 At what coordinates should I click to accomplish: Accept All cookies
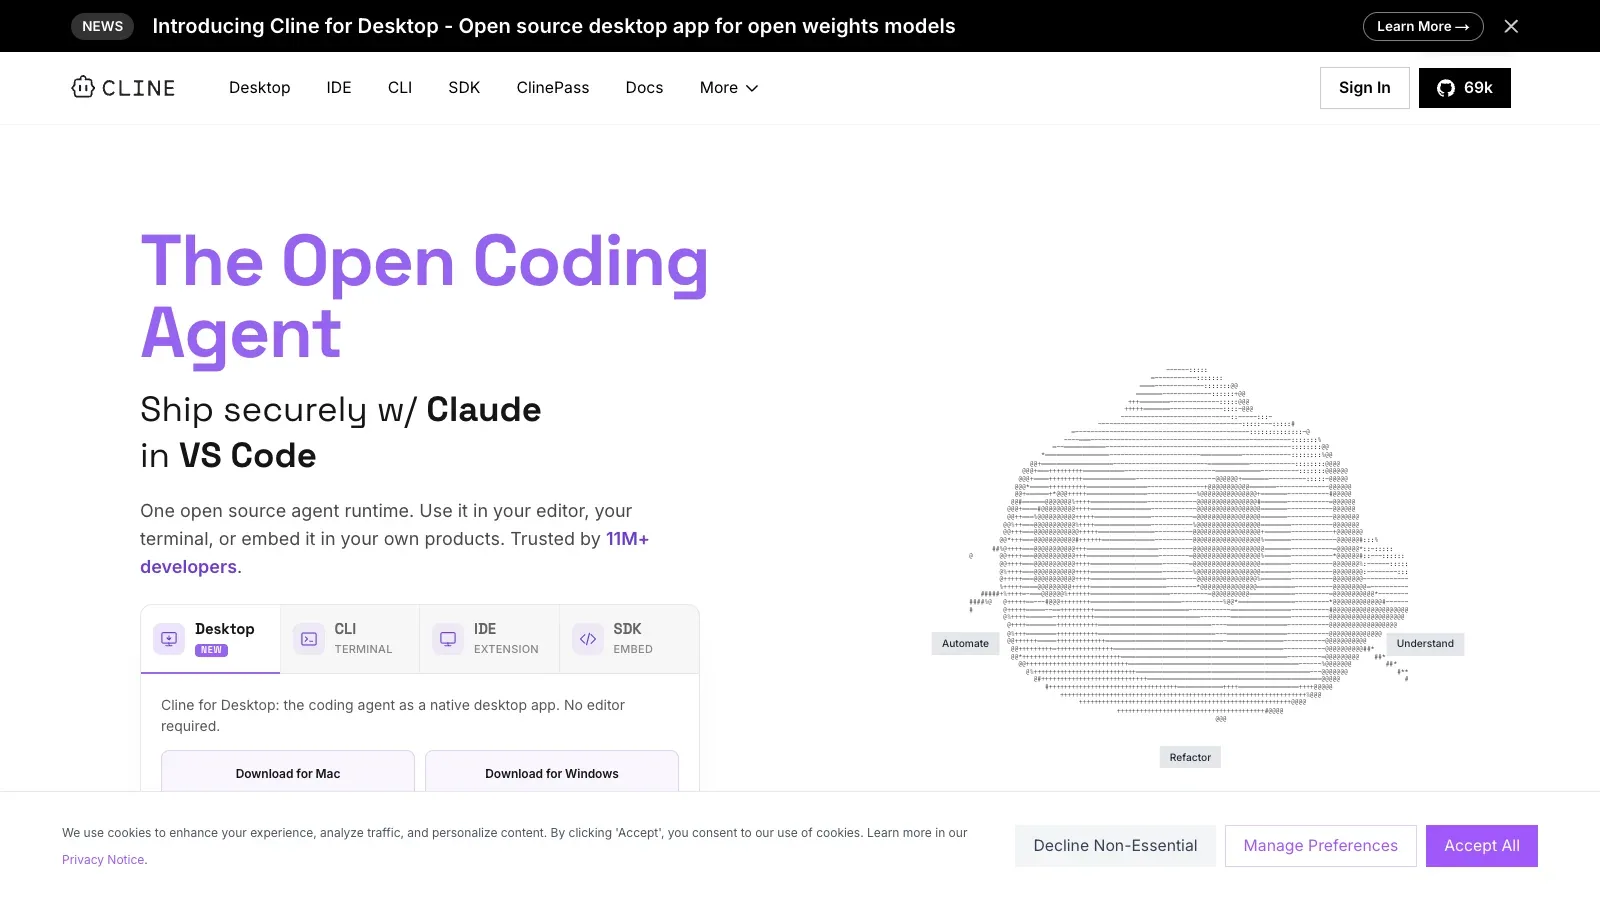click(x=1482, y=846)
